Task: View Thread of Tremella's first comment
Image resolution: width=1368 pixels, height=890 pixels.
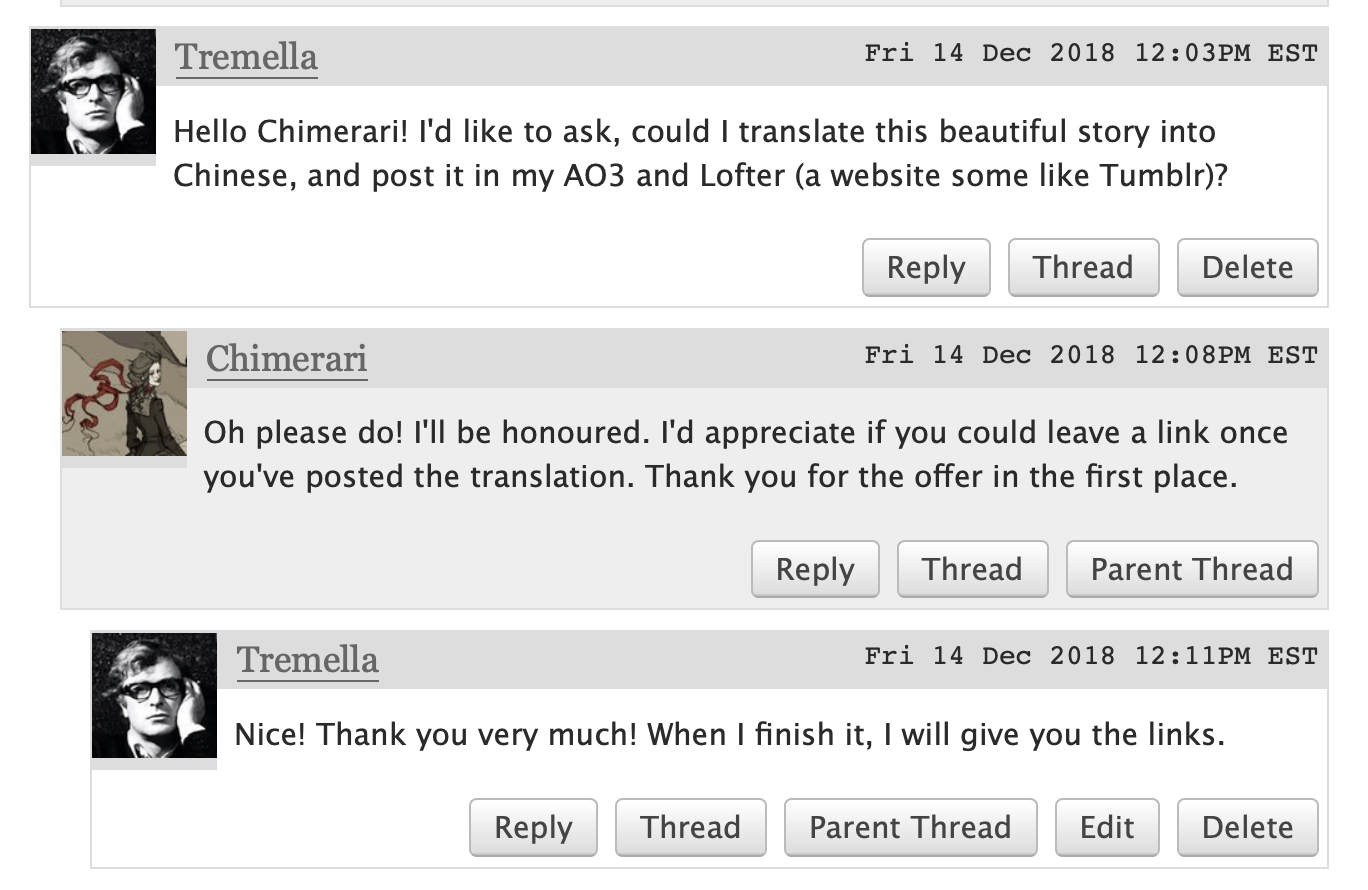Action: tap(1083, 267)
